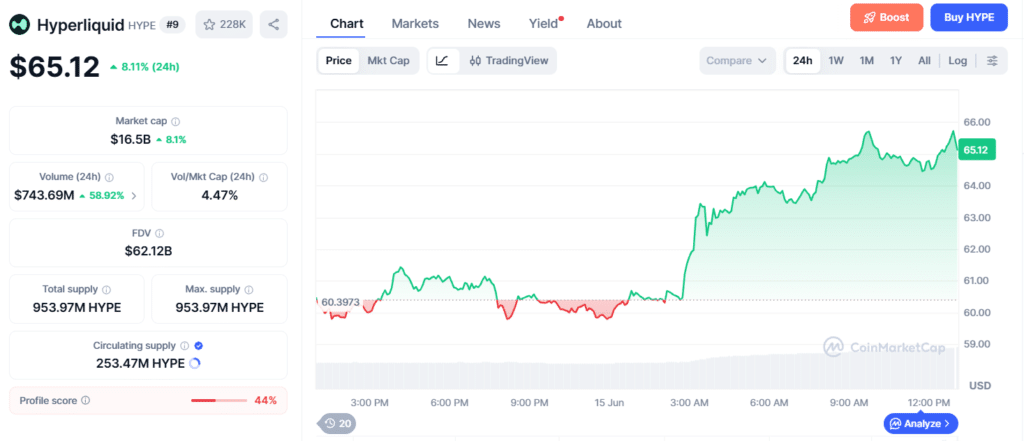The height and width of the screenshot is (441, 1024).
Task: Open info tooltip next to Total supply
Action: (106, 289)
